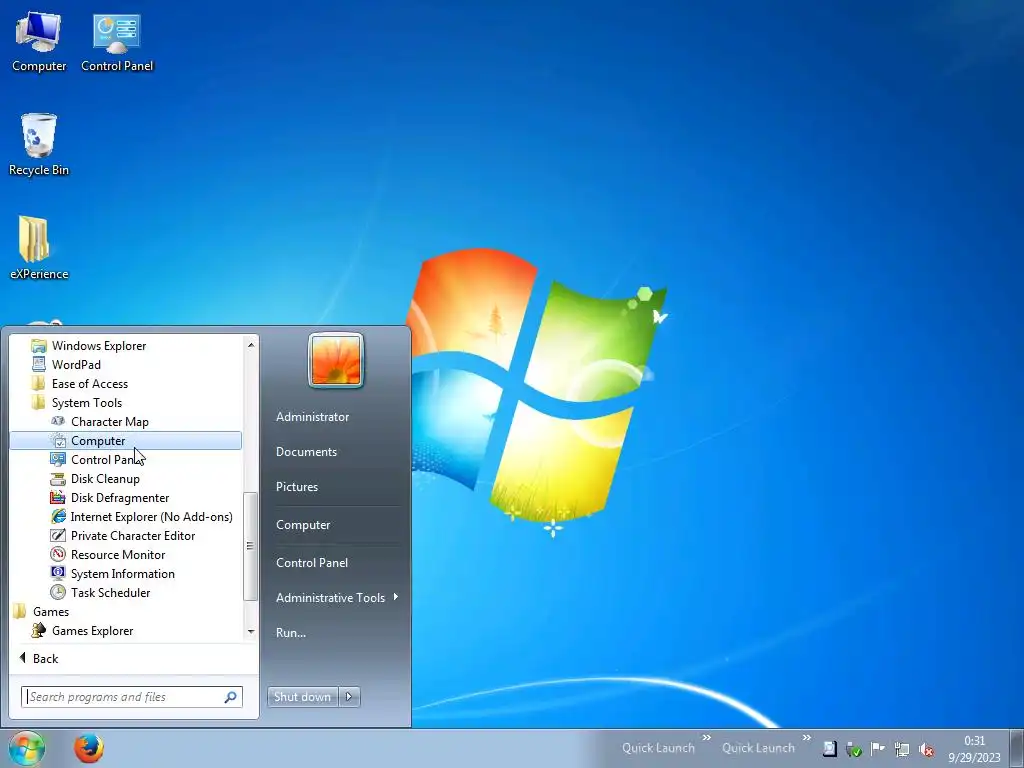The width and height of the screenshot is (1024, 768).
Task: Click the green shield security tray icon
Action: click(853, 748)
